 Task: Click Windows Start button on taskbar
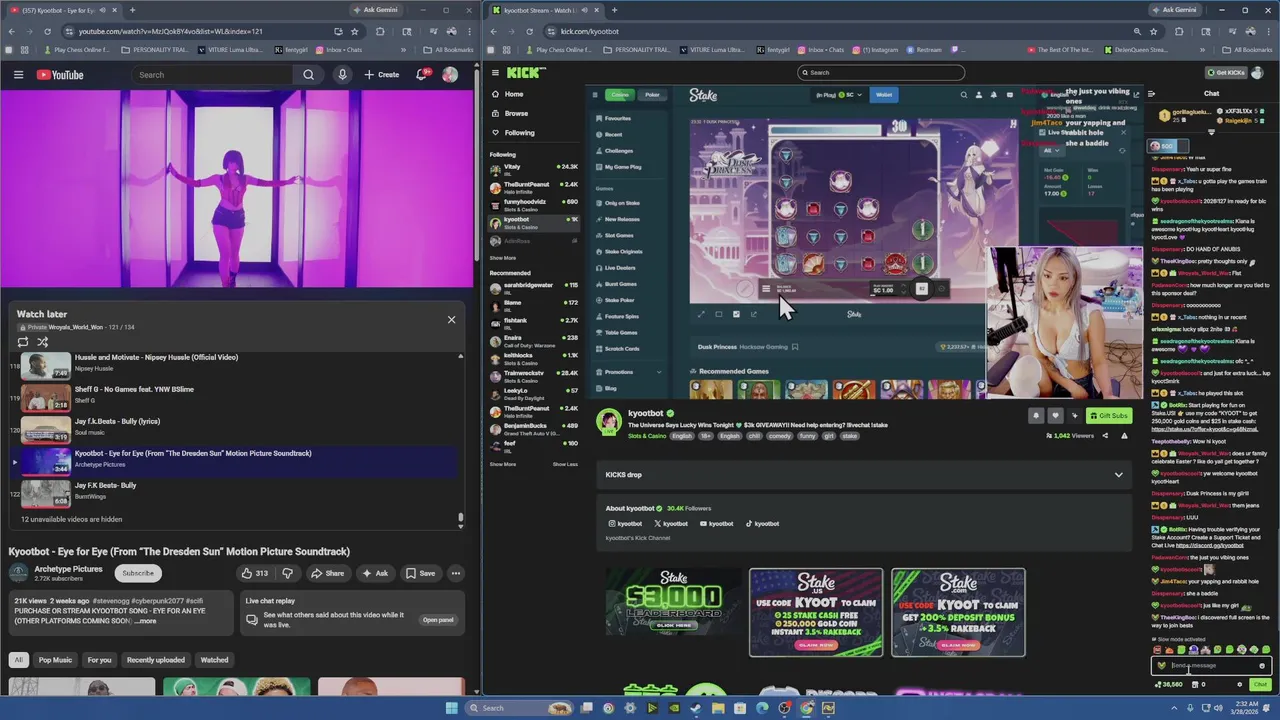tap(451, 708)
